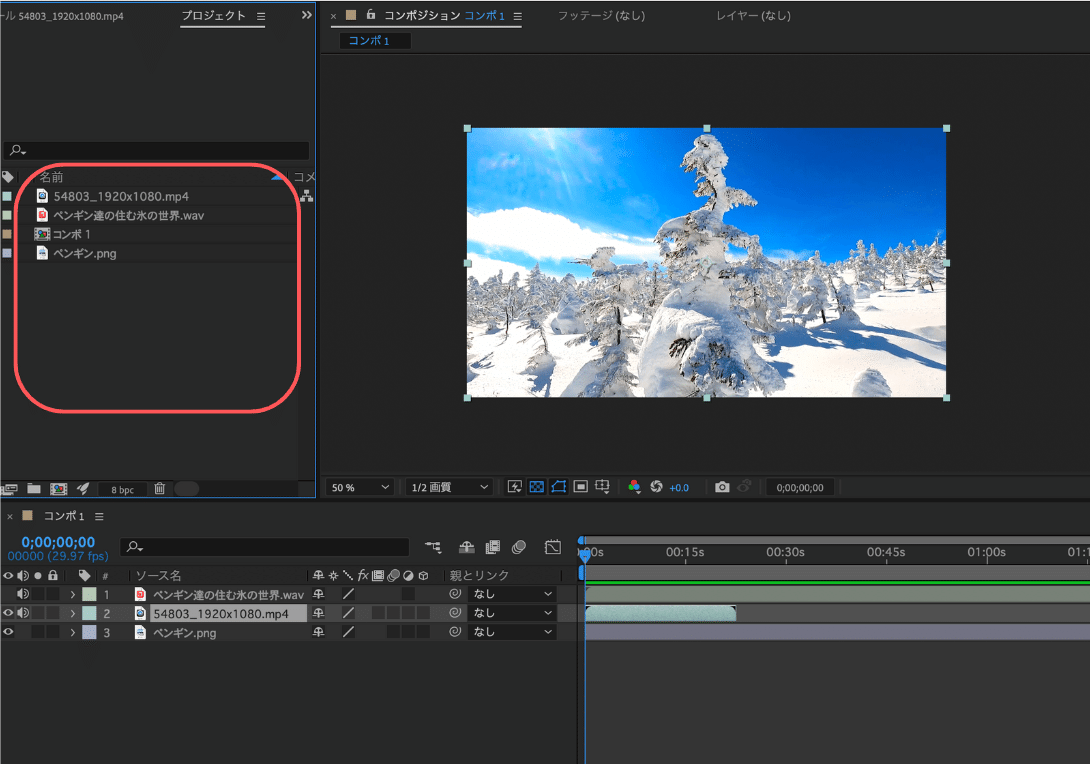Viewport: 1090px width, 764px height.
Task: Open the 50 % magnification dropdown
Action: [359, 487]
